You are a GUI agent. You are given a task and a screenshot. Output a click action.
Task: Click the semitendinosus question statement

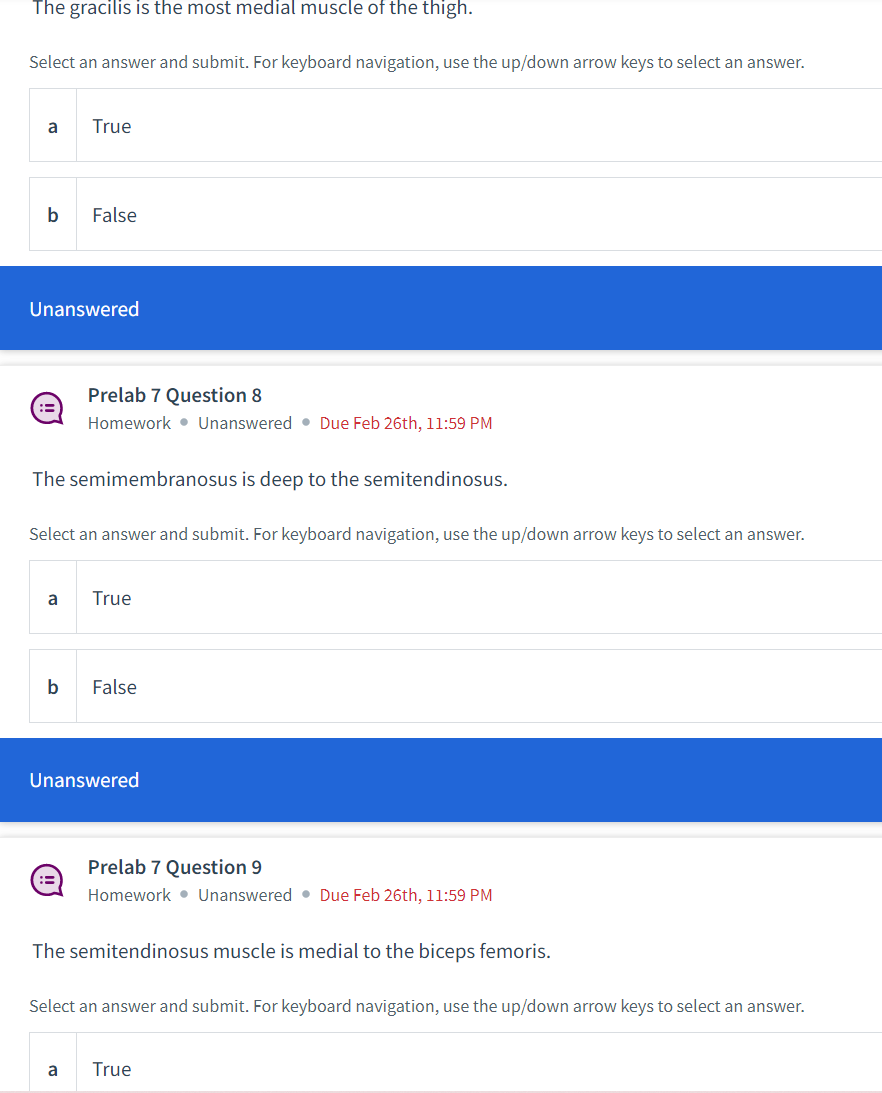click(291, 951)
